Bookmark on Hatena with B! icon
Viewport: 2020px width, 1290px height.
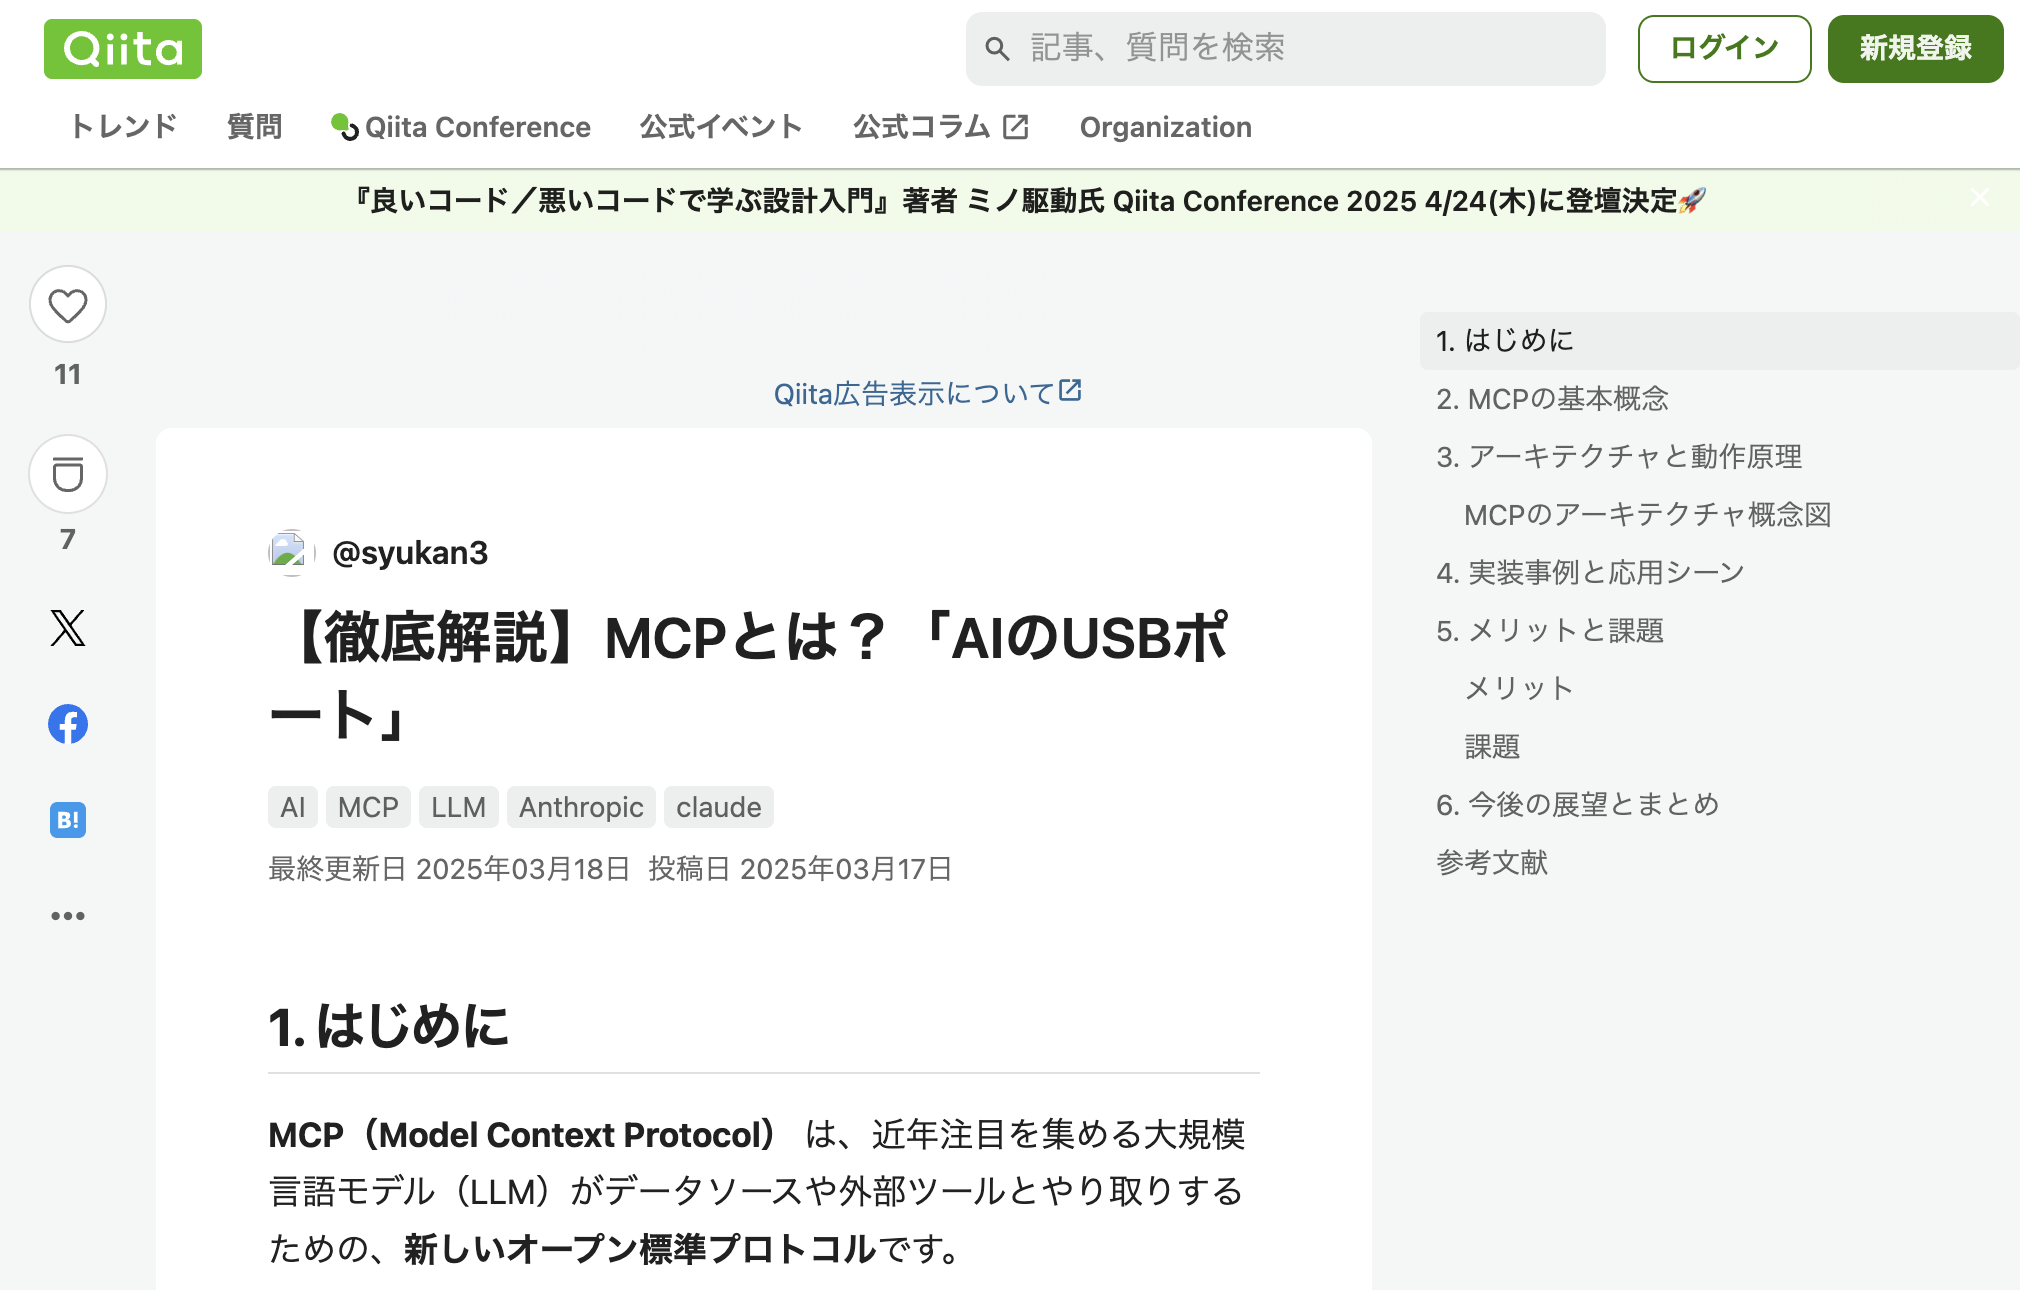68,820
